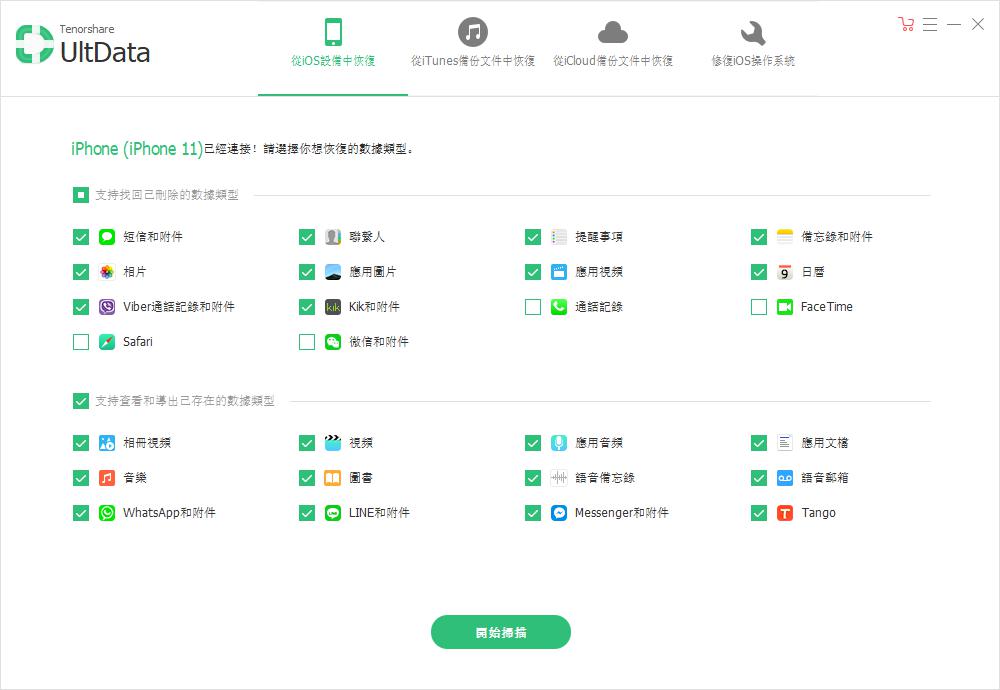The width and height of the screenshot is (1000, 690).
Task: Click the Viber通話記錄和附件 label
Action: click(x=179, y=307)
